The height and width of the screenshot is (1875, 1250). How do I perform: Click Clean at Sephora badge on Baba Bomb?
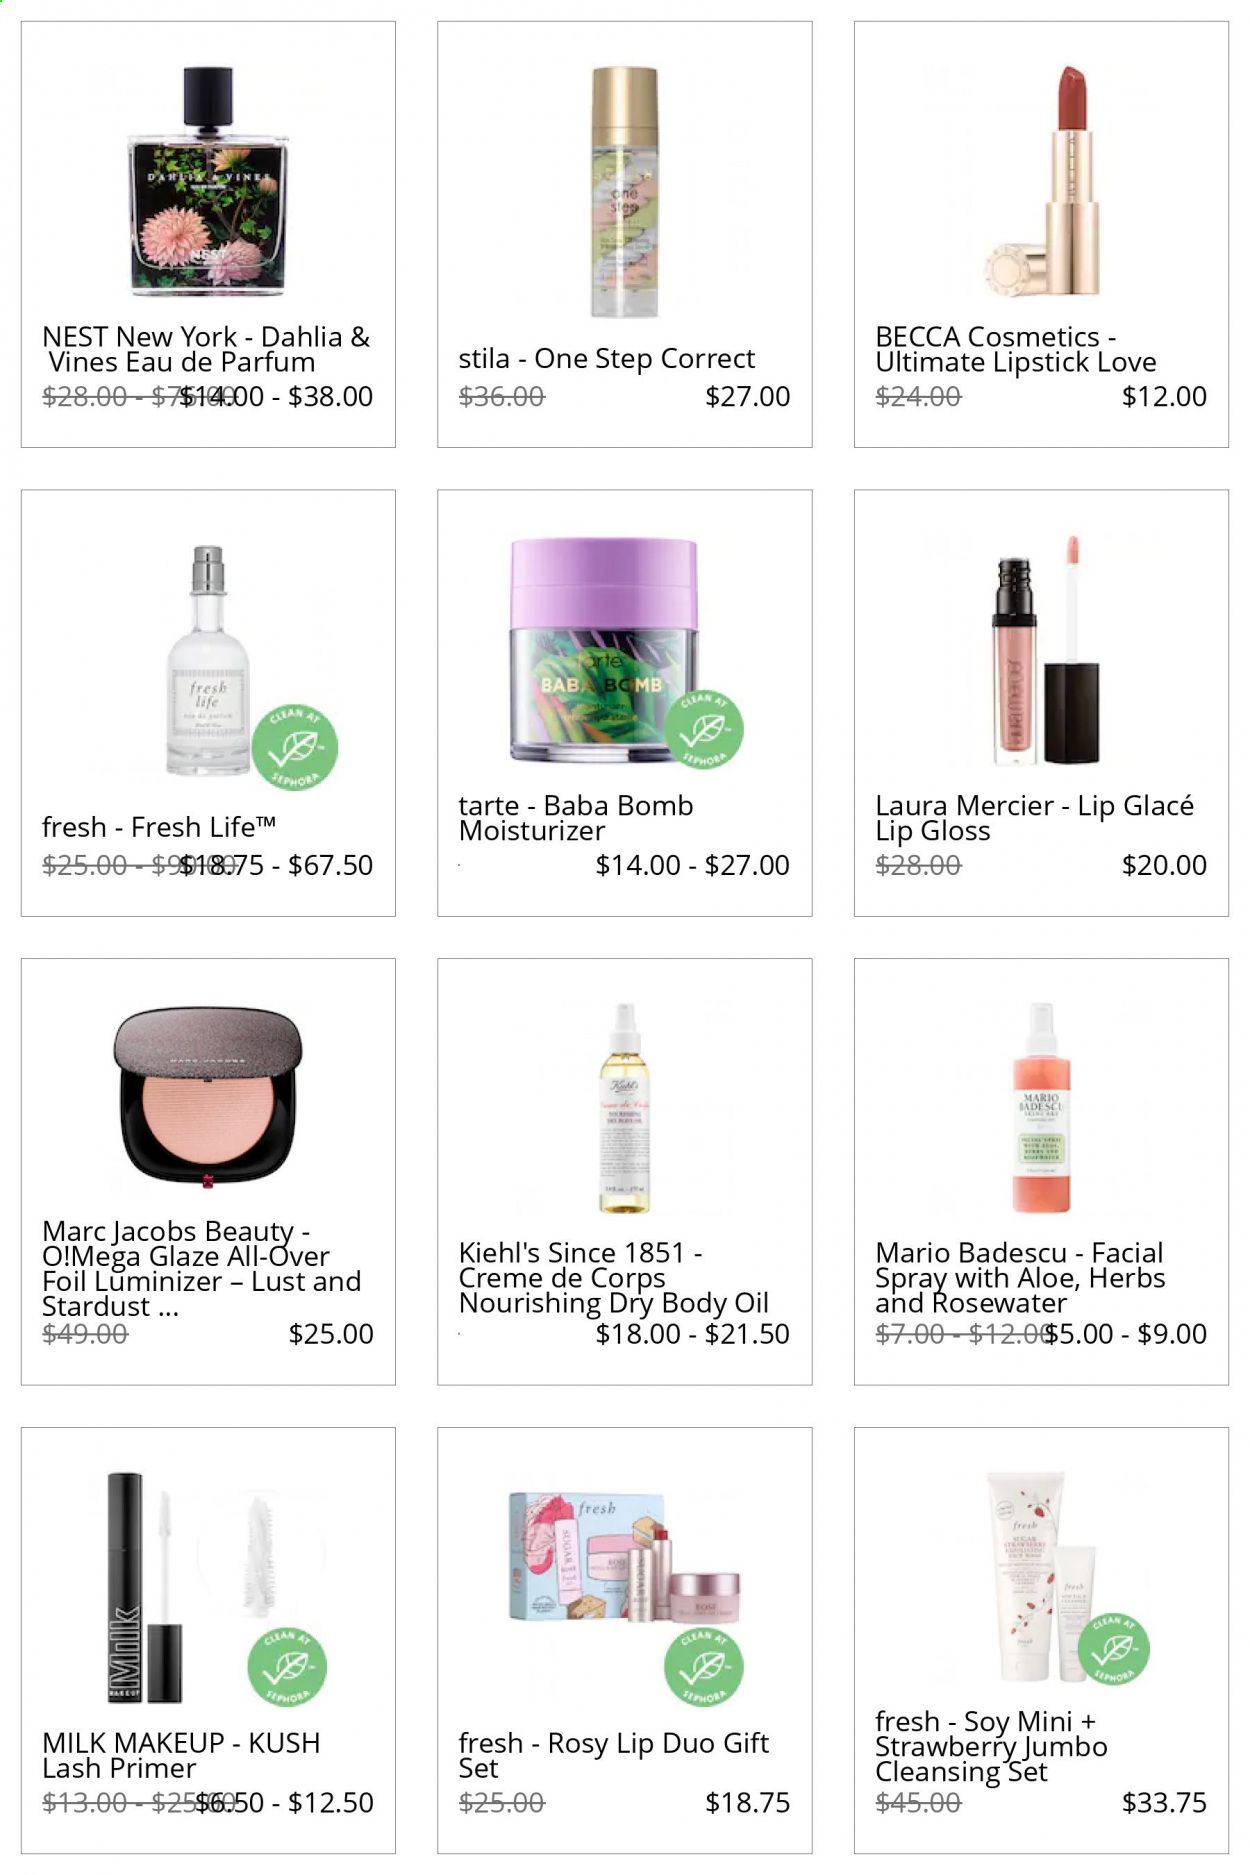click(x=703, y=729)
